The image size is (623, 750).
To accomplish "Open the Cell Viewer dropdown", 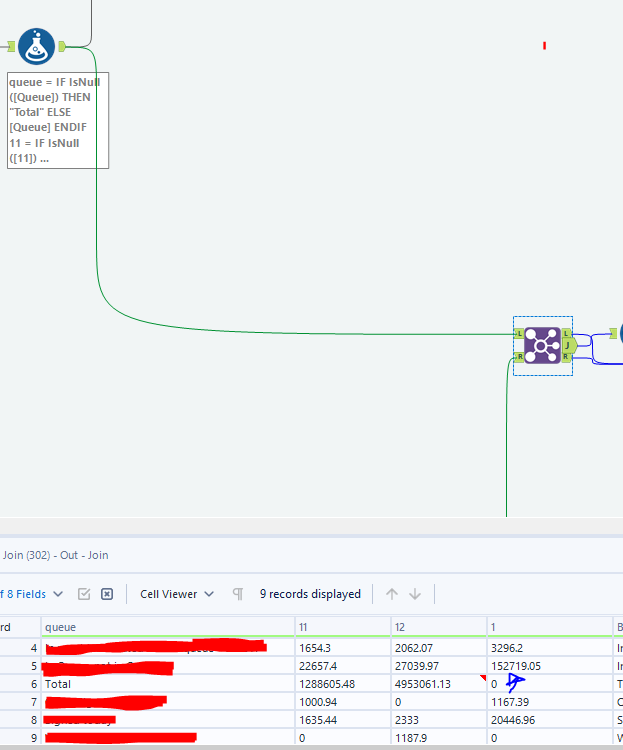I will click(177, 594).
